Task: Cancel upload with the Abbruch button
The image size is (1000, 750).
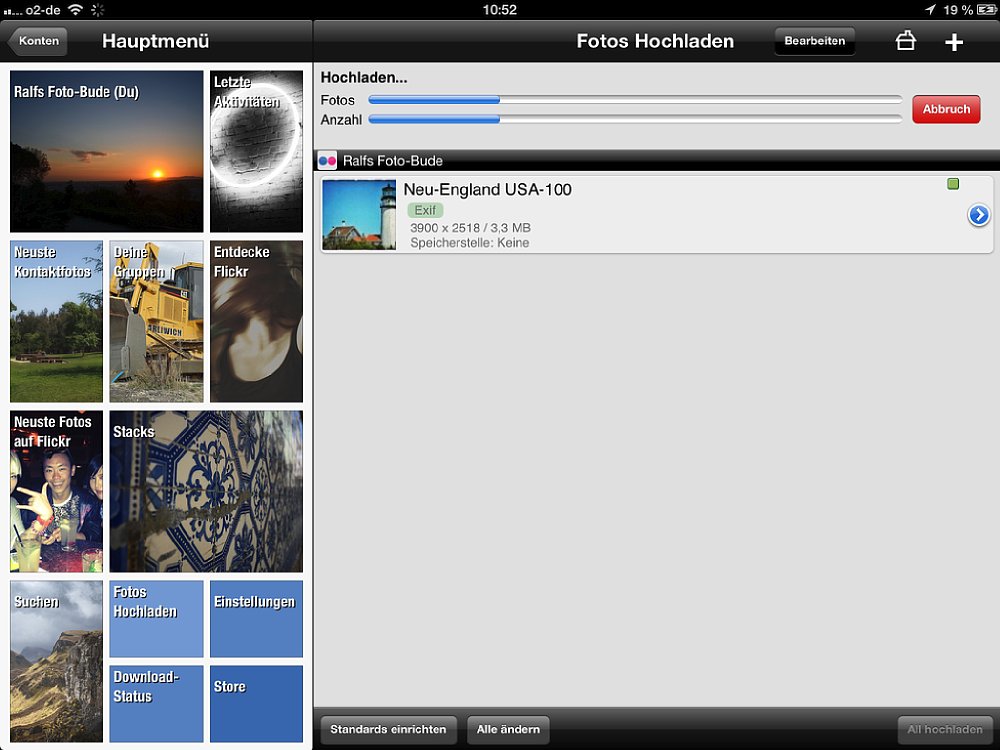Action: coord(946,109)
